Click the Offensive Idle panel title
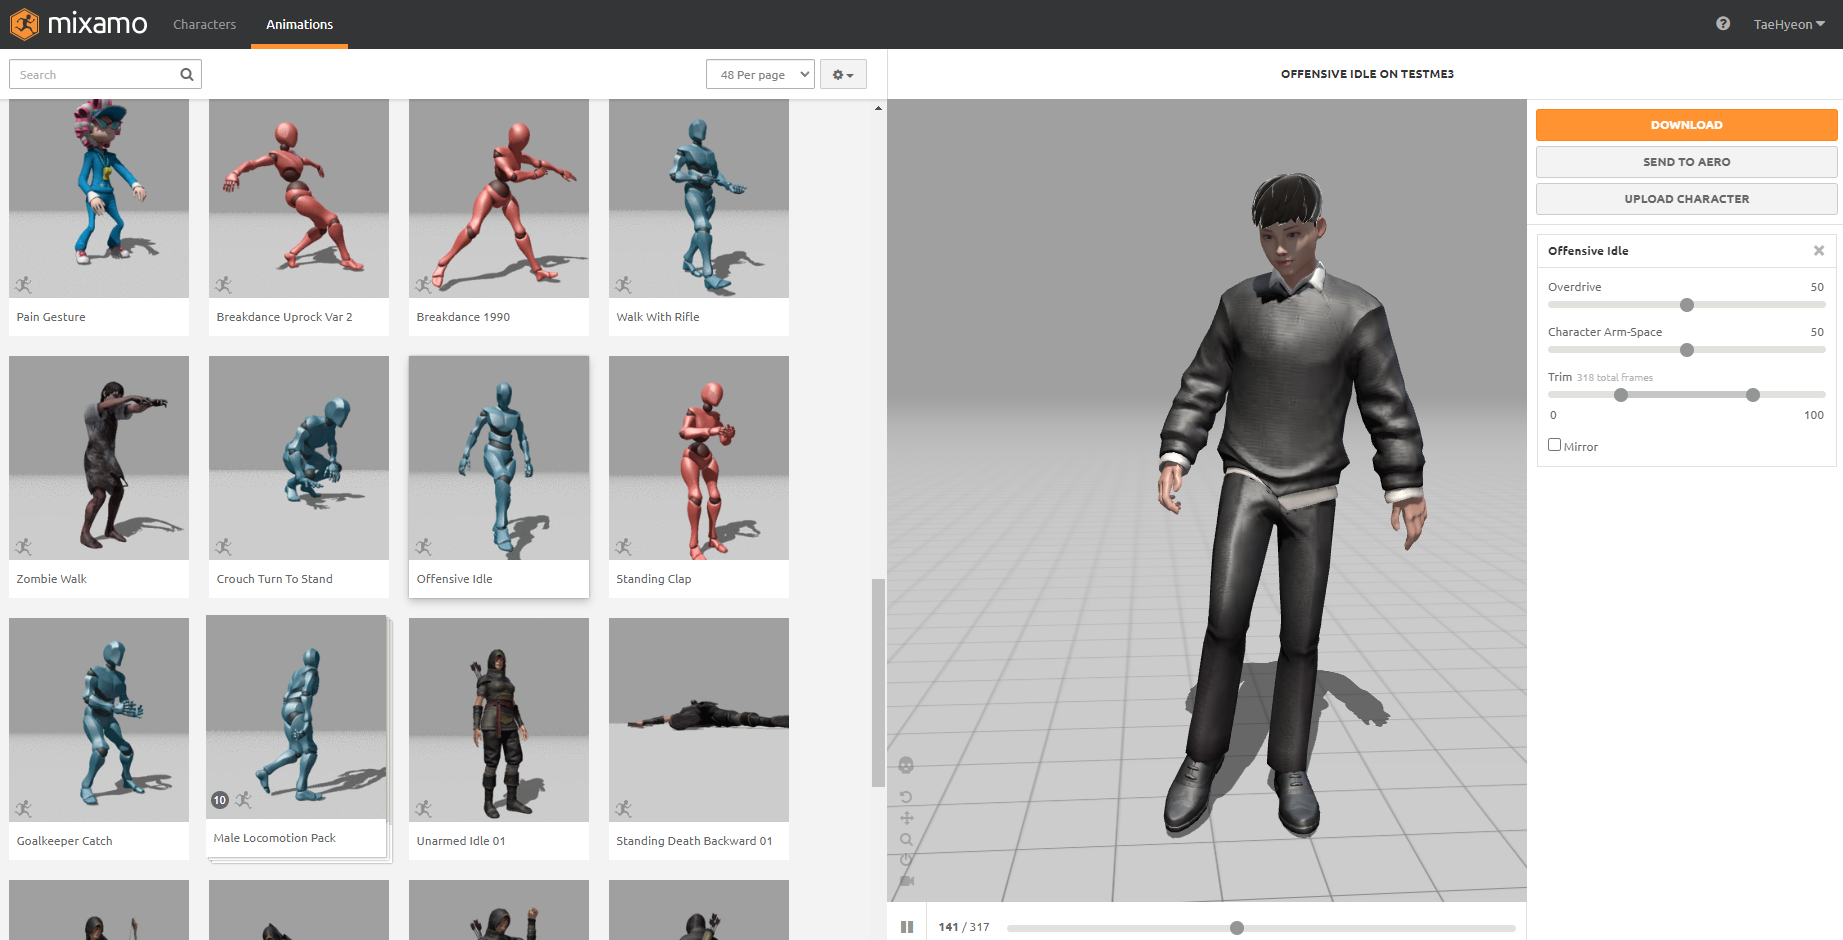Screen dimensions: 1843x940 [x=1588, y=251]
